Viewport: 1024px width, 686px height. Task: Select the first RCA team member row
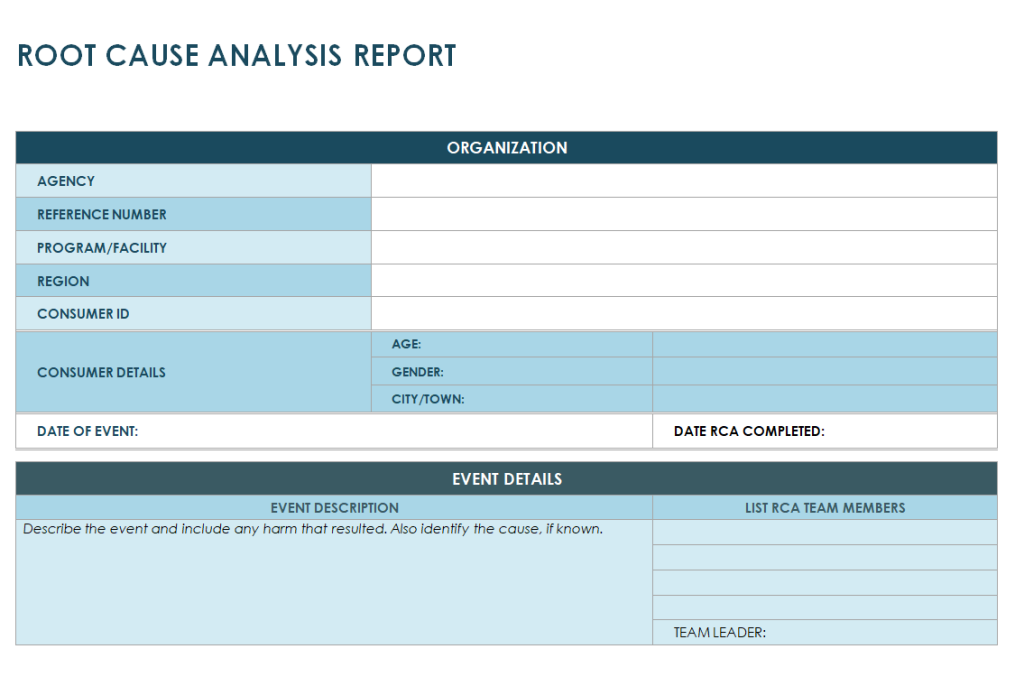(824, 532)
